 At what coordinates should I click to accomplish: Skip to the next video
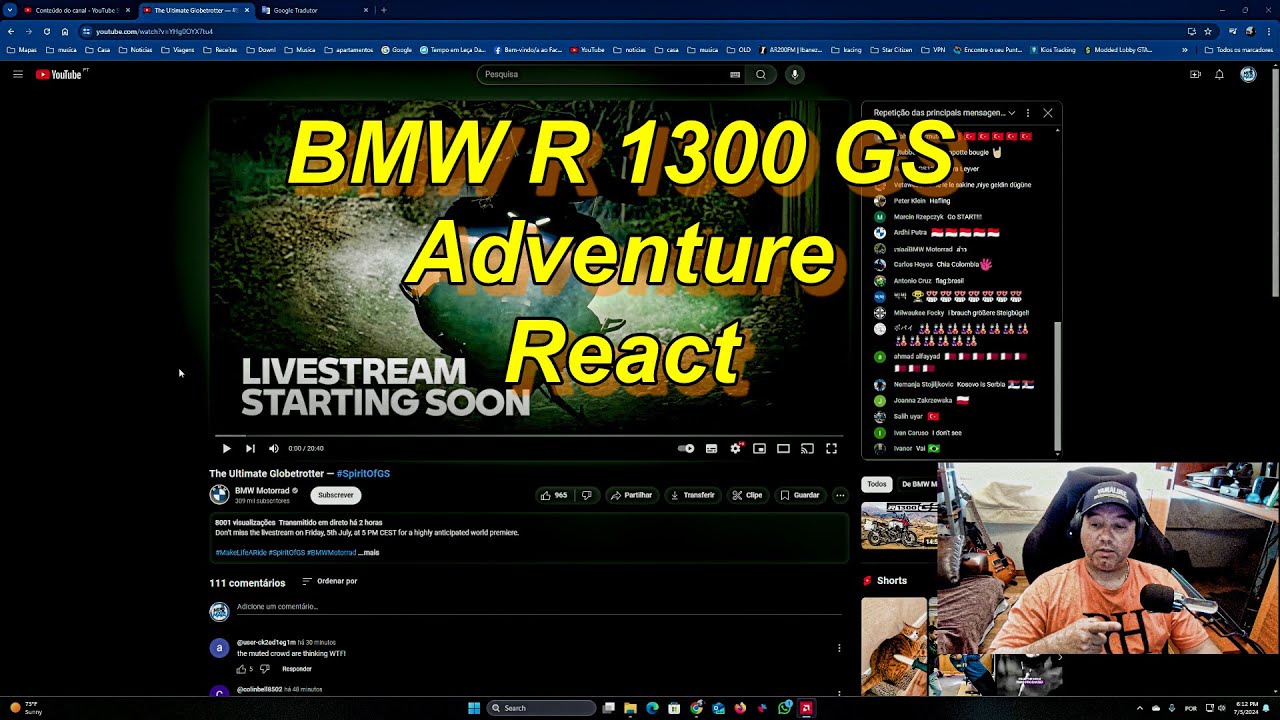(250, 448)
